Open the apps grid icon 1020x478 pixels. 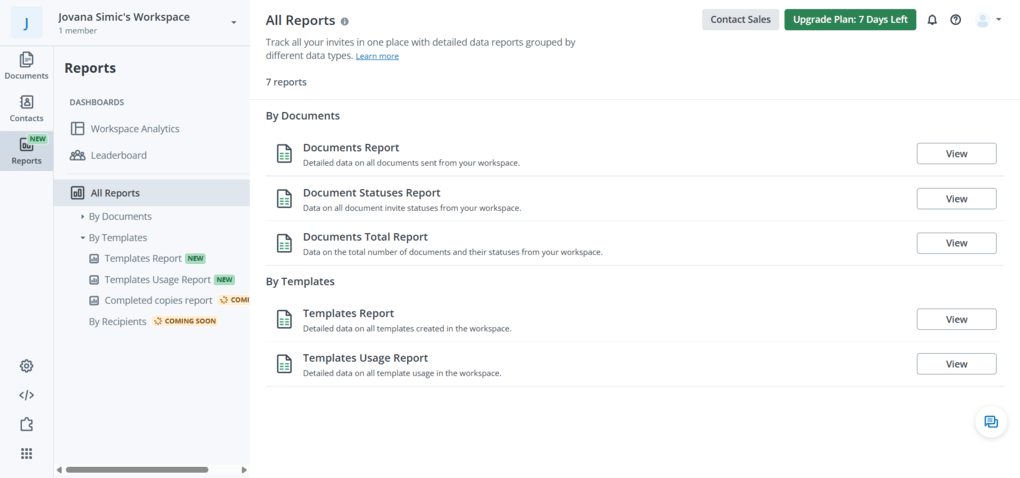[x=26, y=454]
